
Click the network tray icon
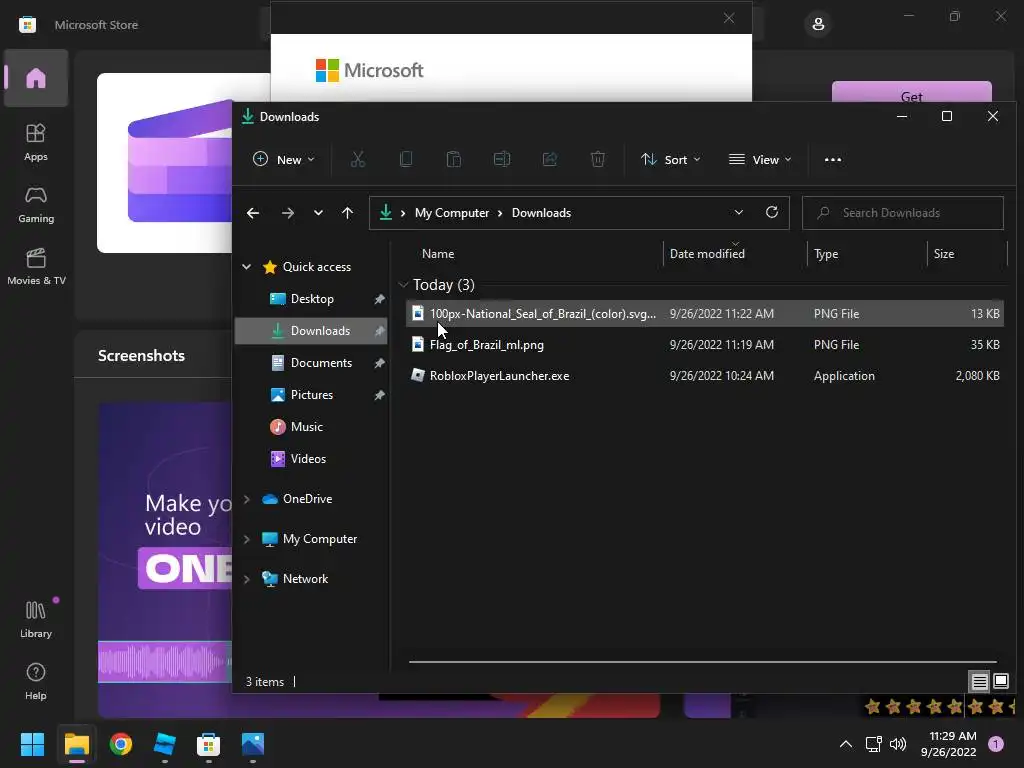[874, 744]
